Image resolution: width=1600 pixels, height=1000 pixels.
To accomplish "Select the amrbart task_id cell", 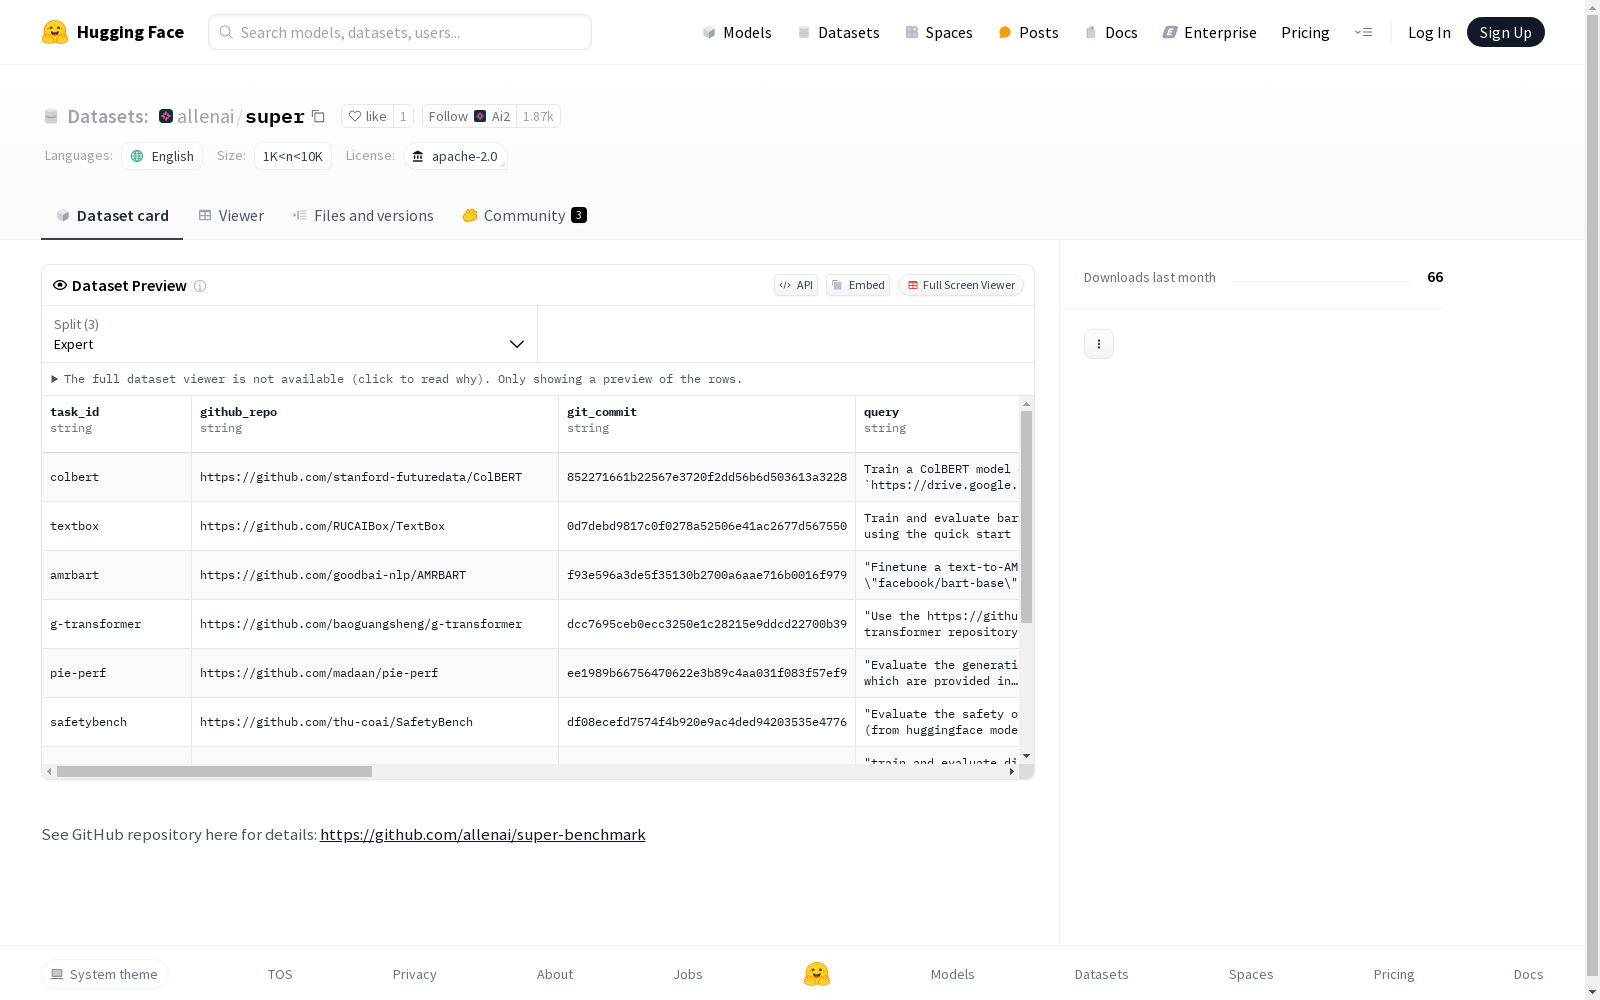I will [x=116, y=575].
